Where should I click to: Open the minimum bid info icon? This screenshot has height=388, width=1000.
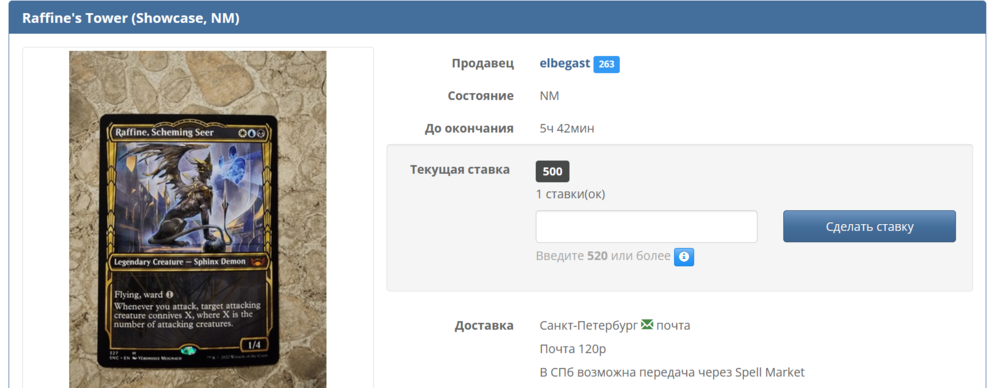tap(684, 257)
